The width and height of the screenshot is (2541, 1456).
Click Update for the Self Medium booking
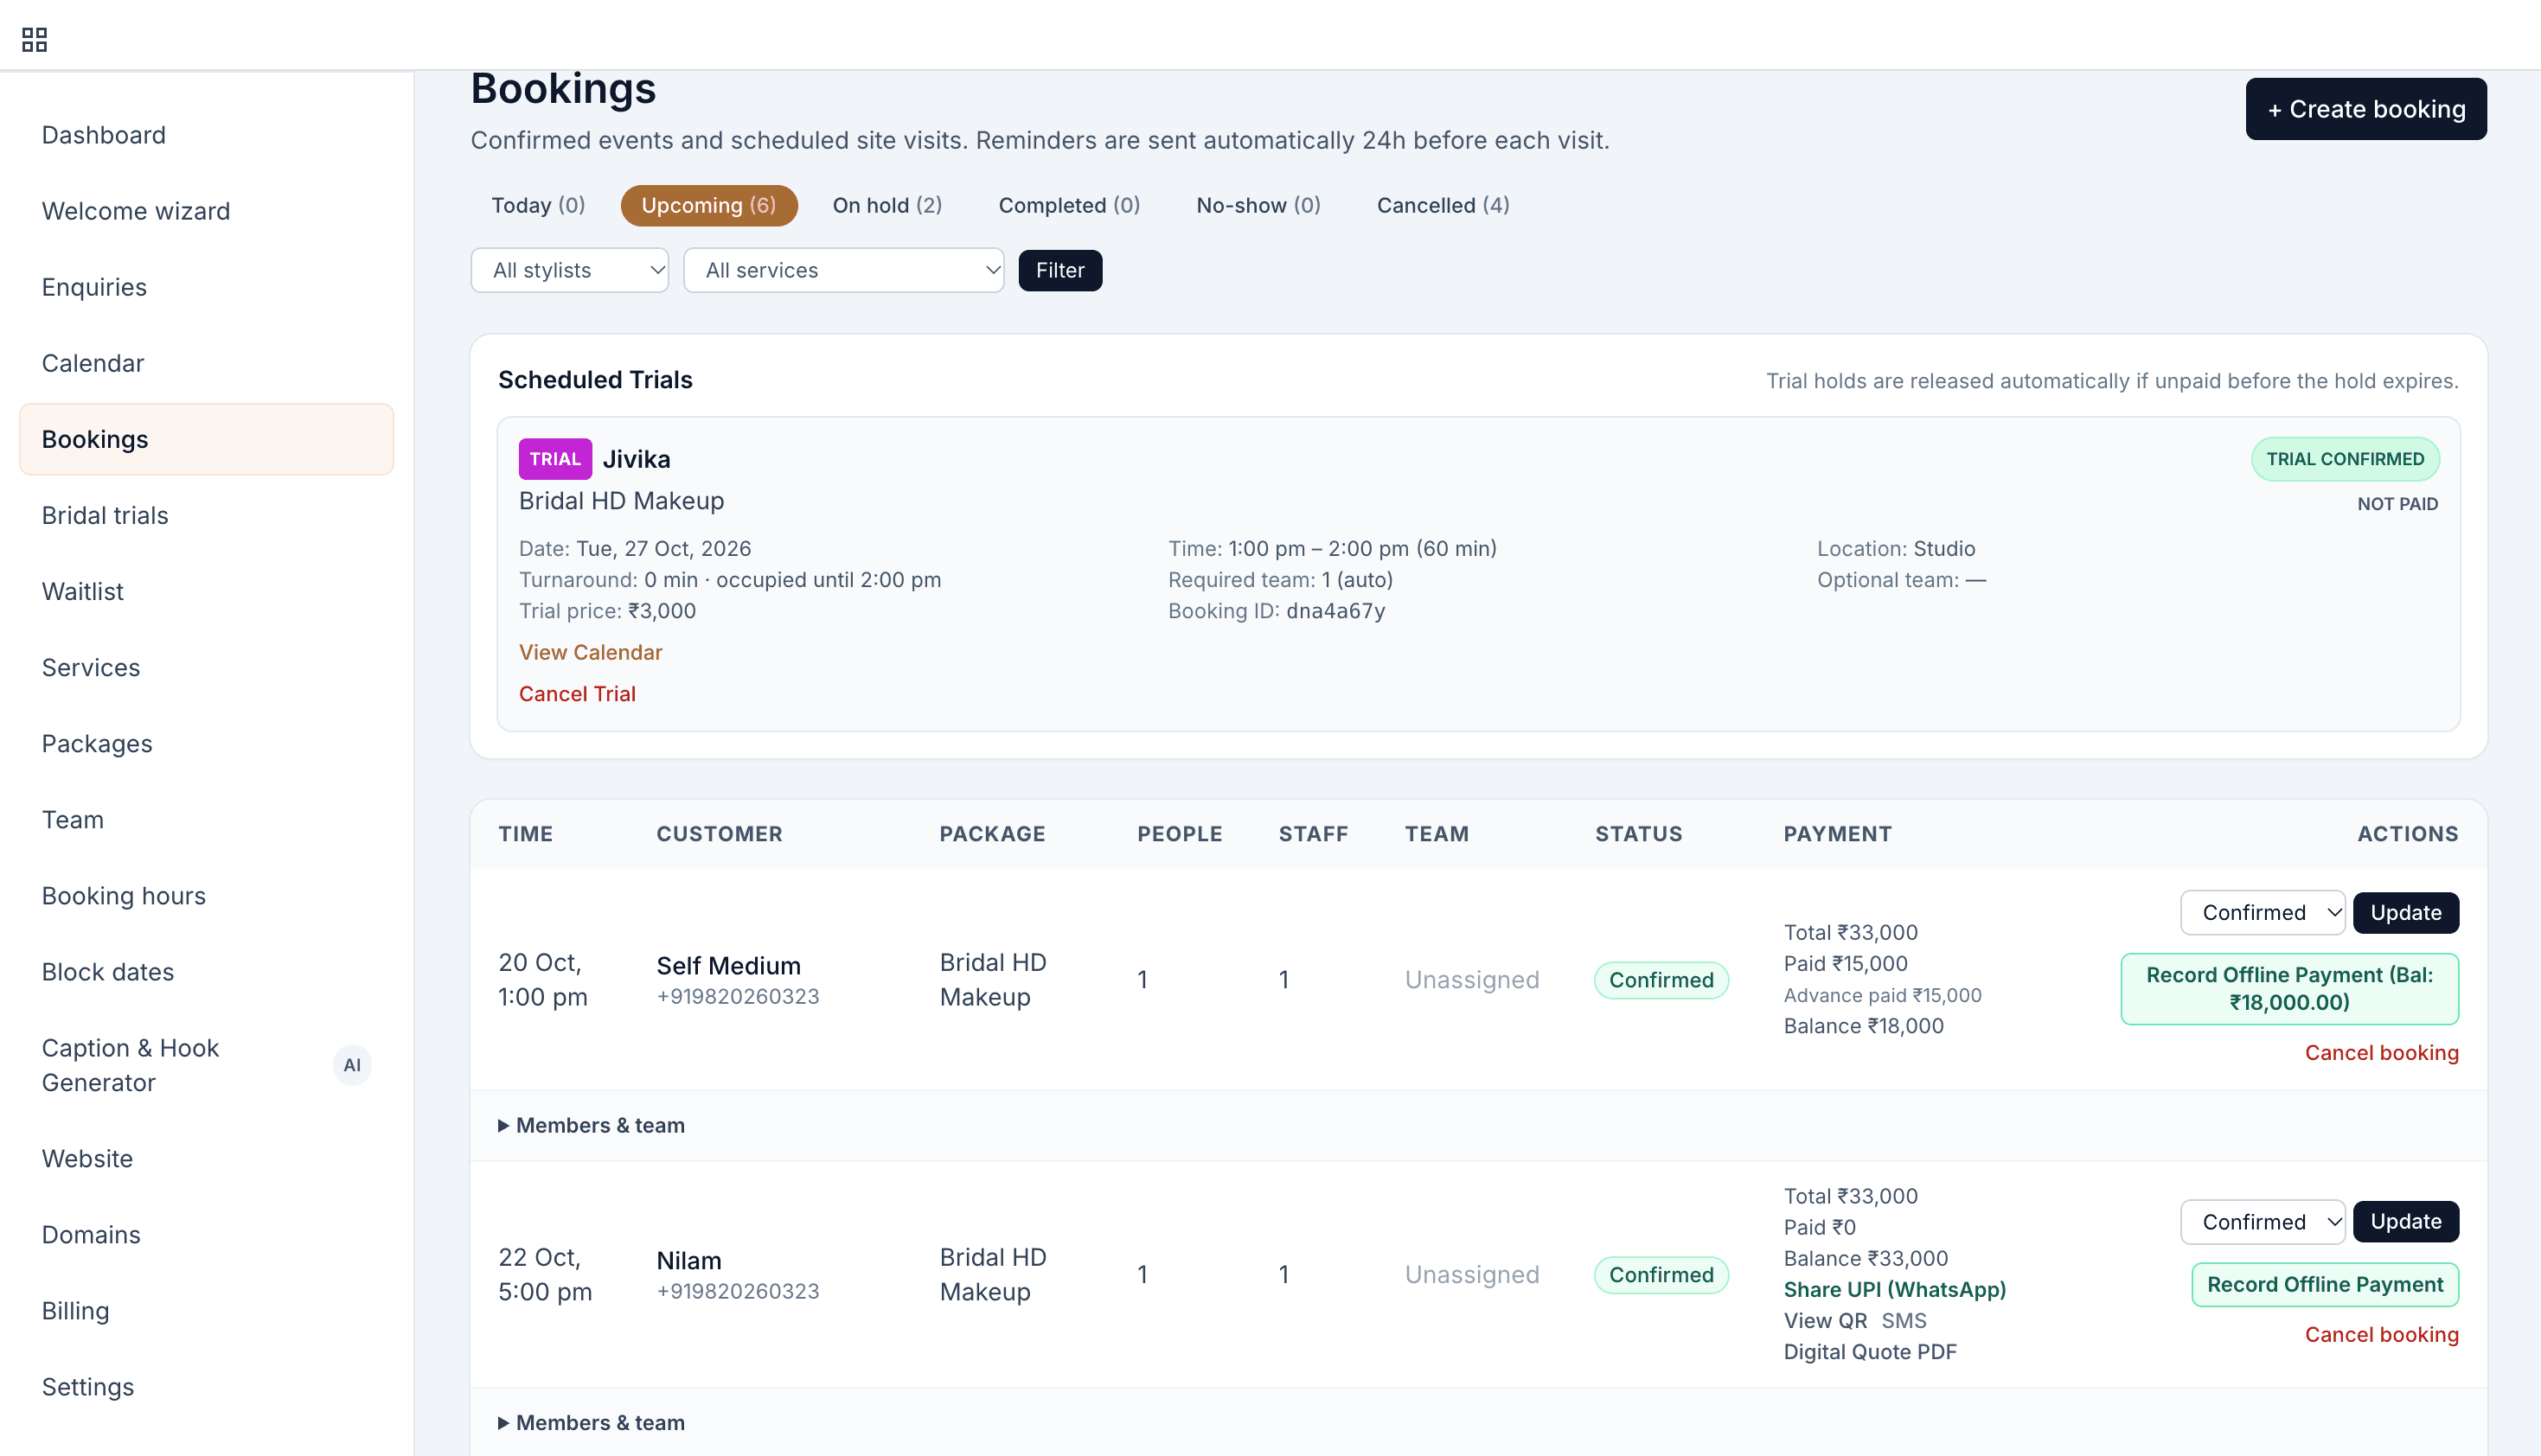tap(2406, 912)
